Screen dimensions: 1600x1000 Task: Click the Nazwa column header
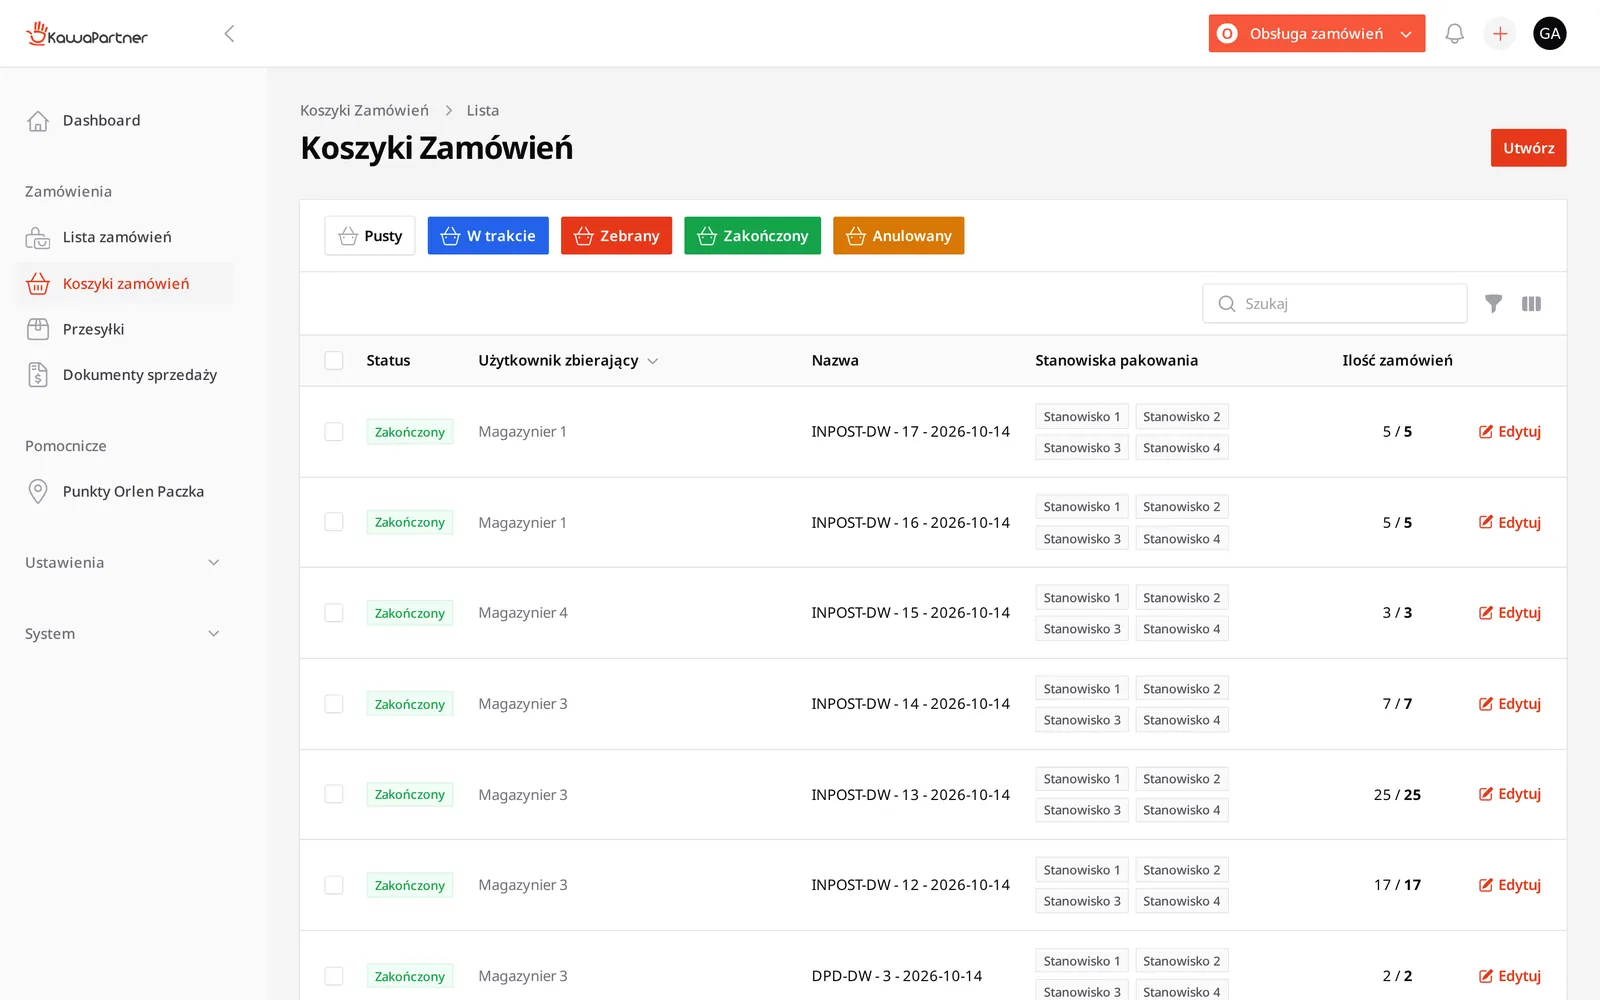point(835,361)
